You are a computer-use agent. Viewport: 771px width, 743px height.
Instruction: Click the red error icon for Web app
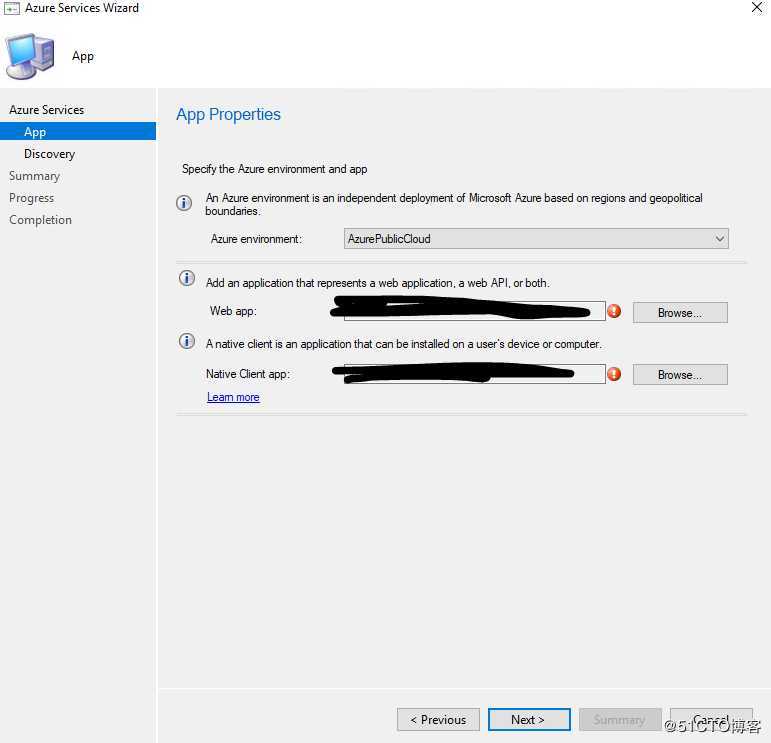pyautogui.click(x=614, y=311)
